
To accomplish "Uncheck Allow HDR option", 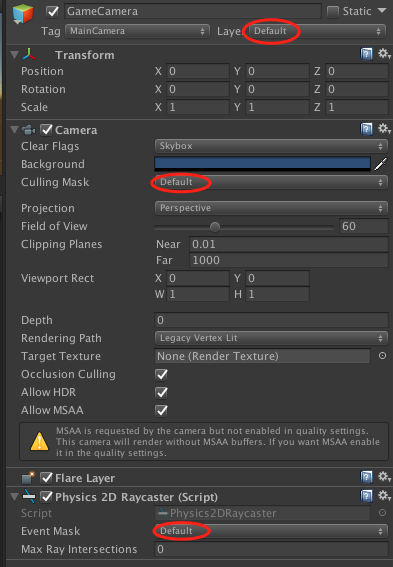I will coord(161,393).
